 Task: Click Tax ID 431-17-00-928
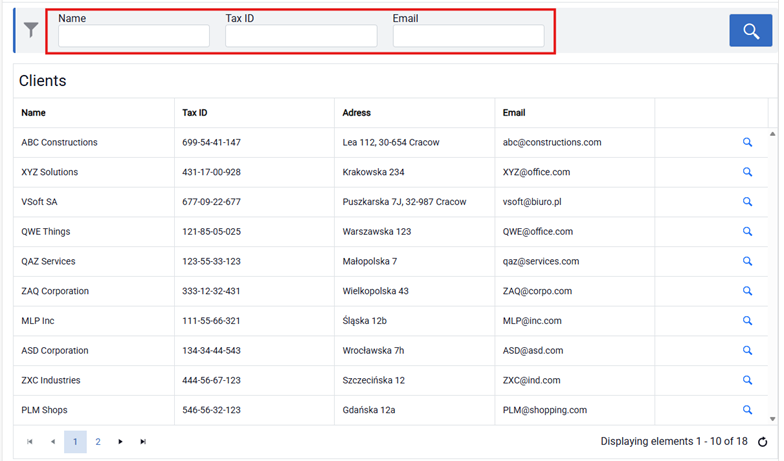(212, 172)
